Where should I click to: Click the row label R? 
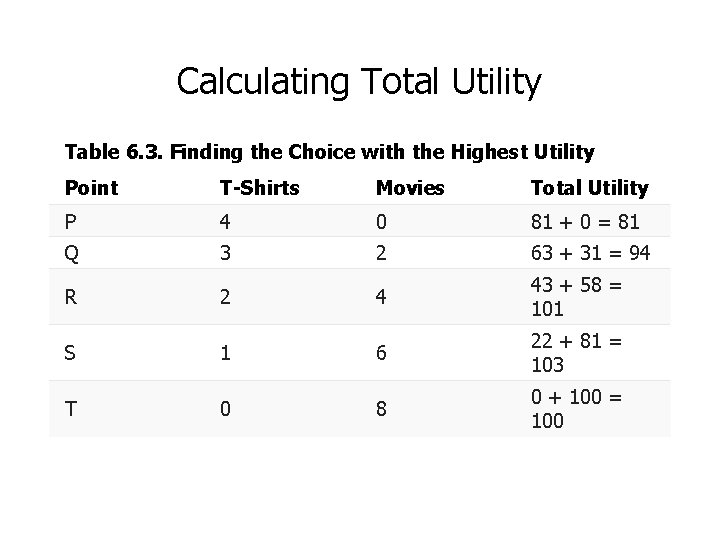pos(71,297)
